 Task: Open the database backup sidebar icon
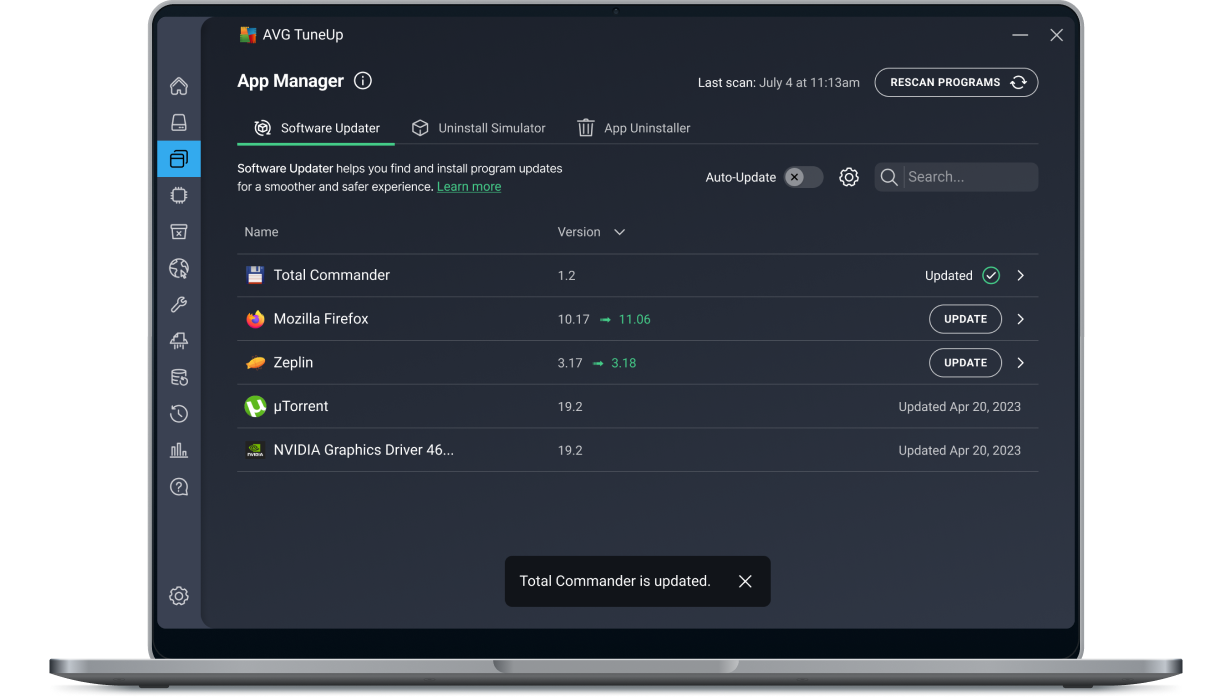click(179, 377)
